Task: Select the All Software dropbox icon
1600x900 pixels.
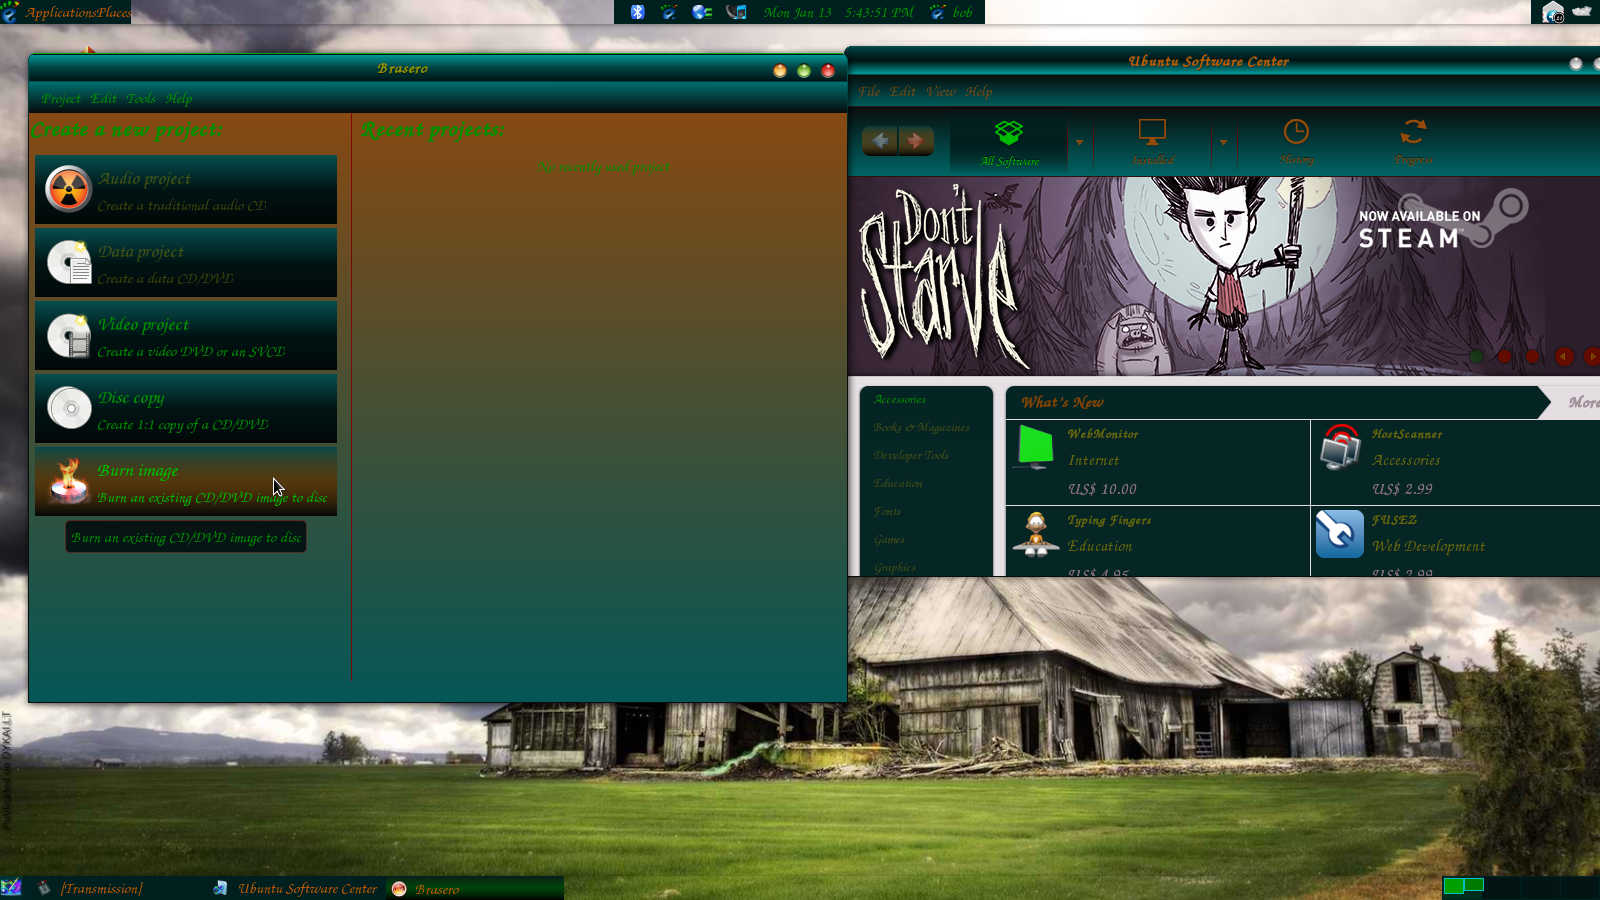Action: pos(1009,133)
